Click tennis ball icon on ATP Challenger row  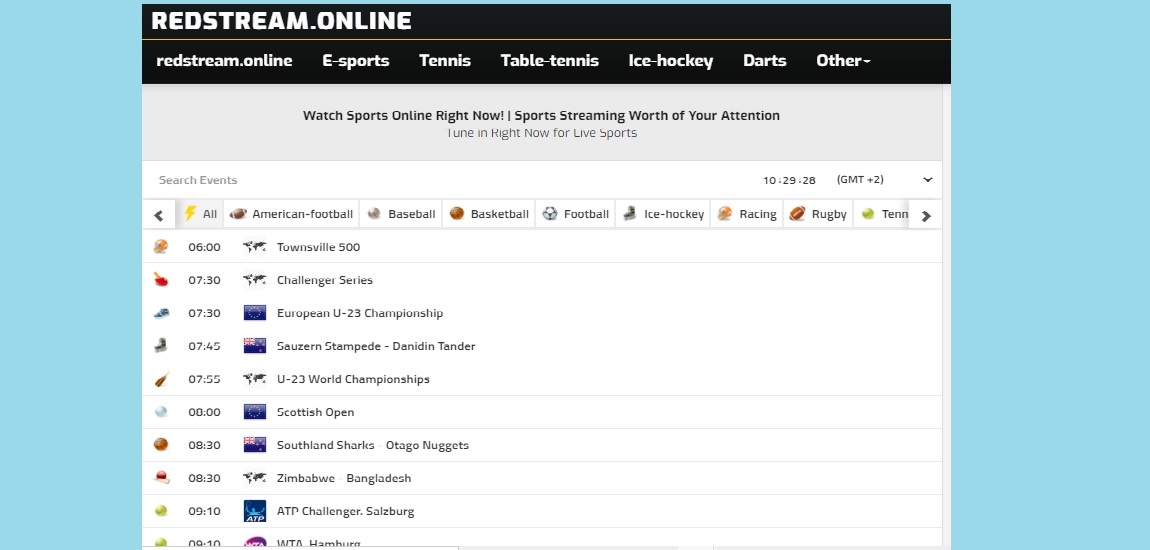tap(161, 510)
